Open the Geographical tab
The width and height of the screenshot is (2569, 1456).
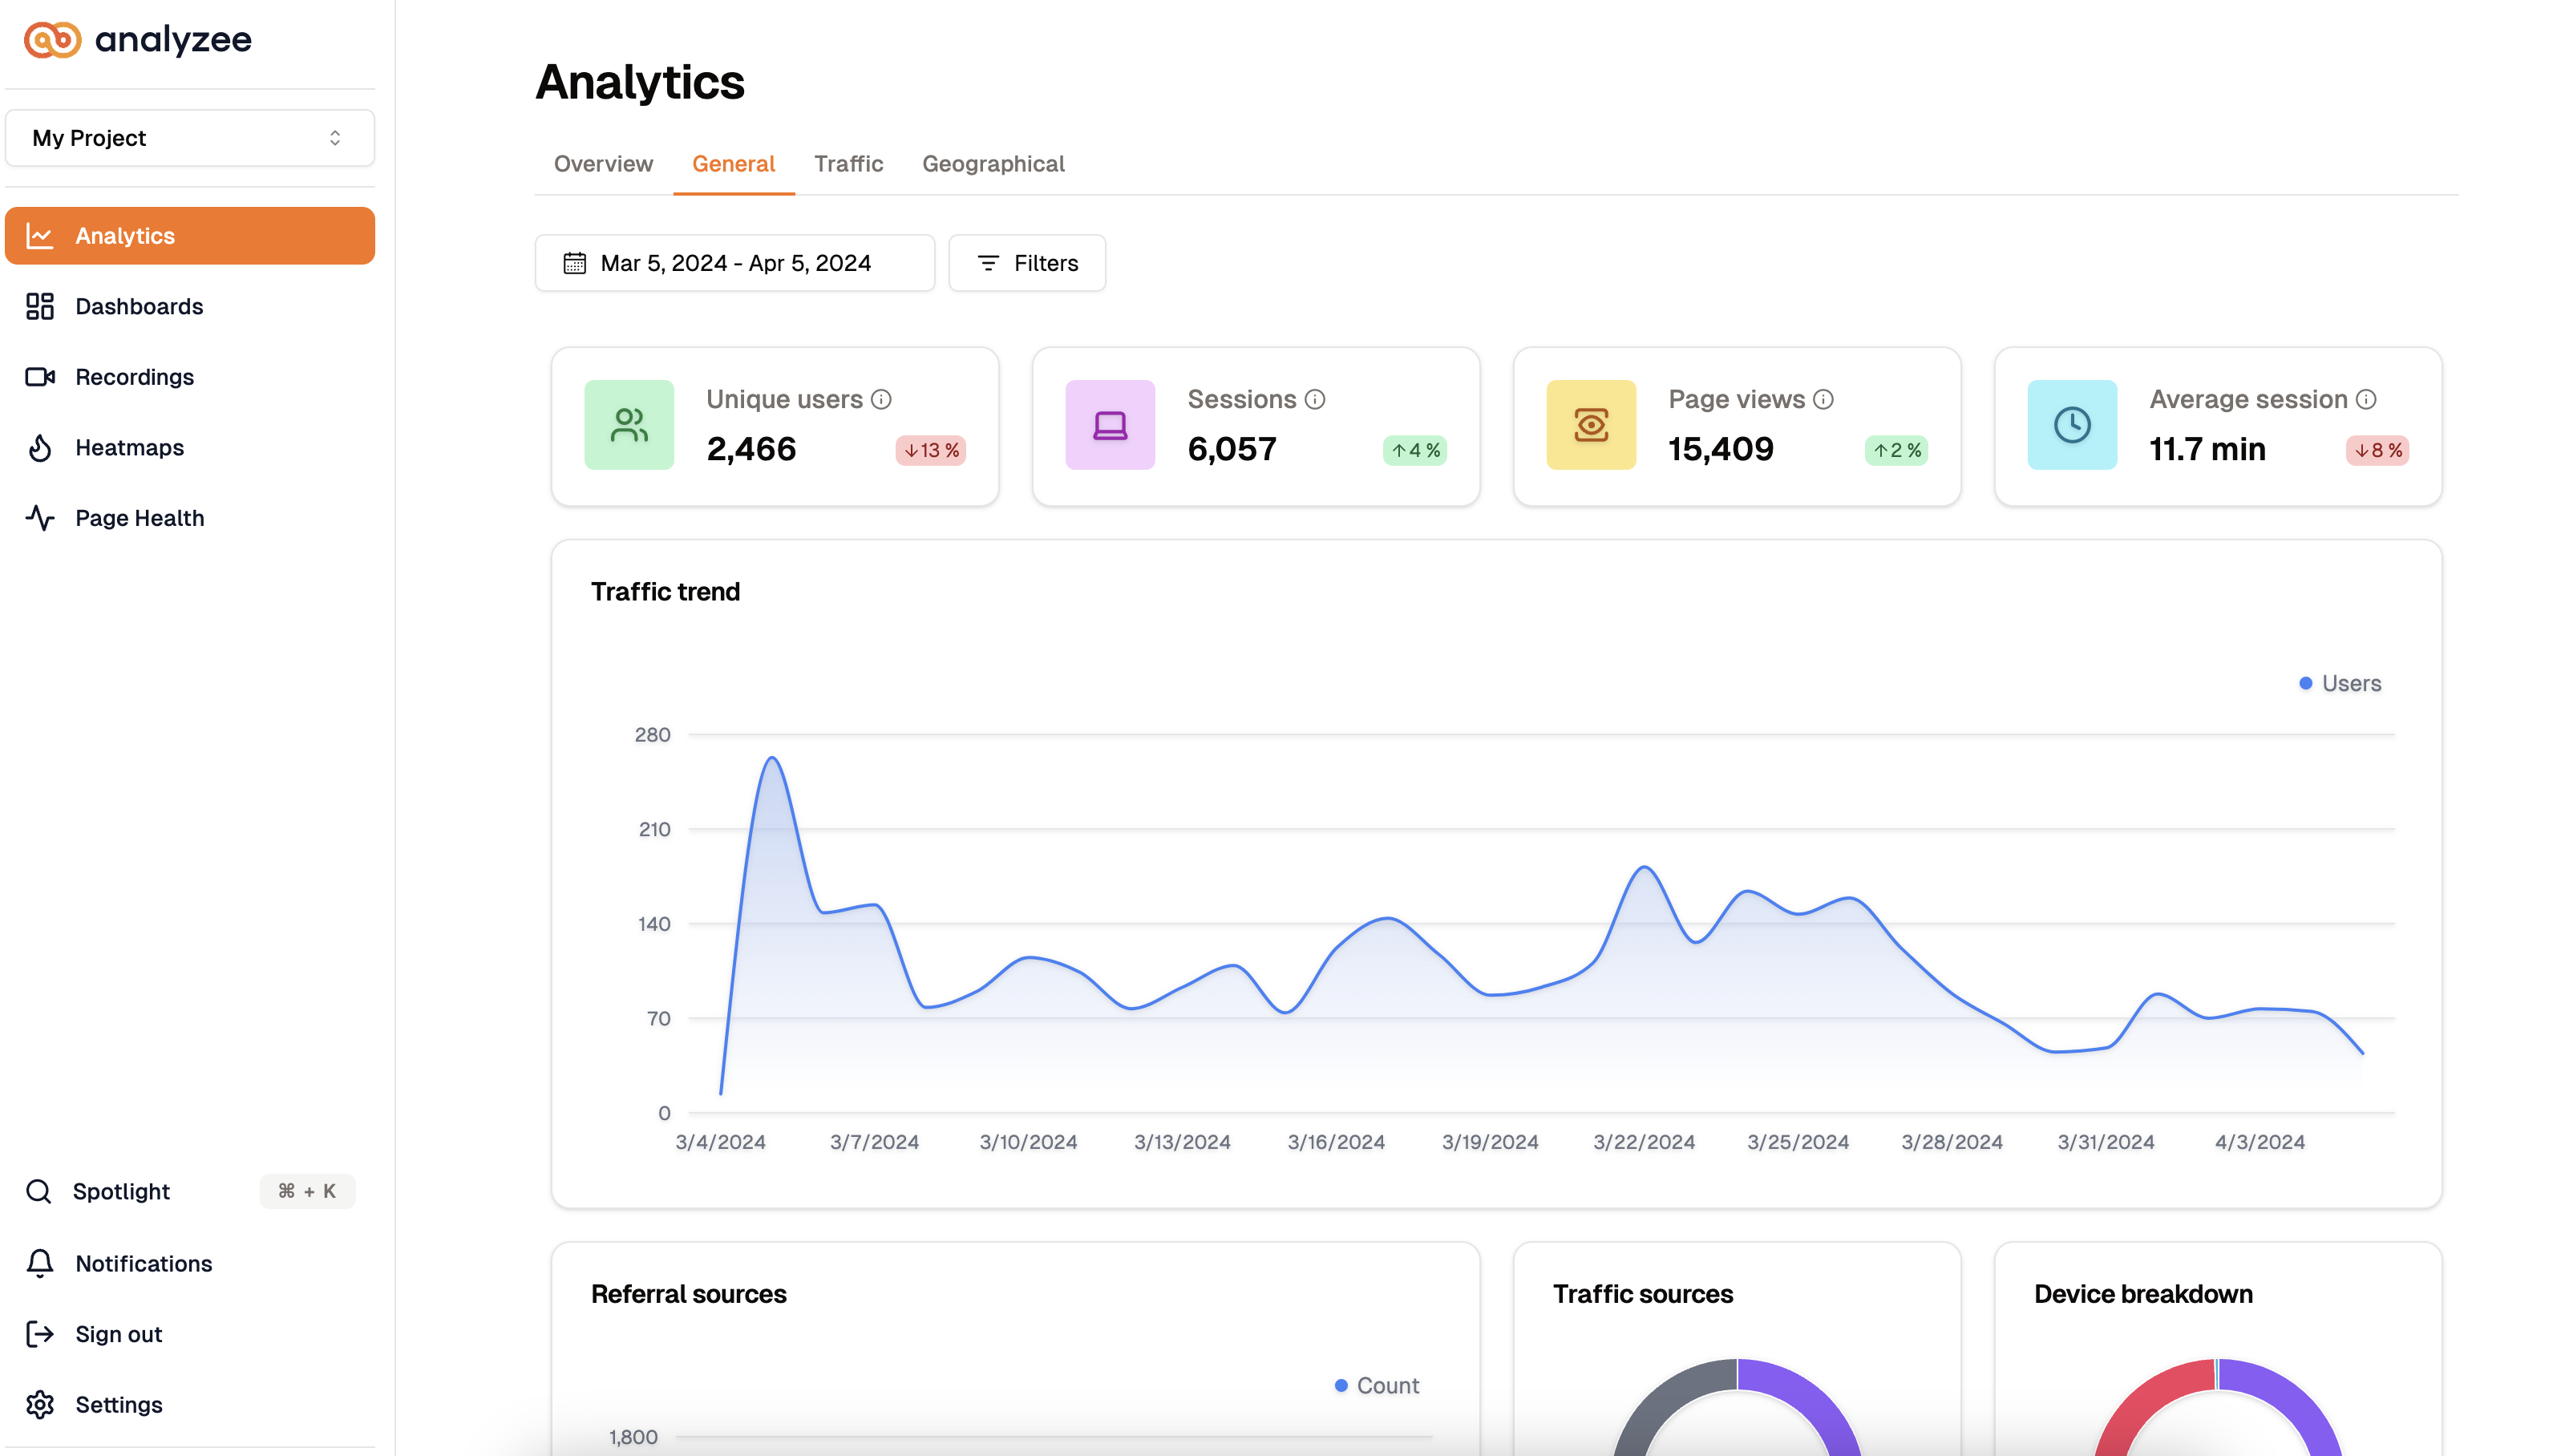(x=993, y=164)
